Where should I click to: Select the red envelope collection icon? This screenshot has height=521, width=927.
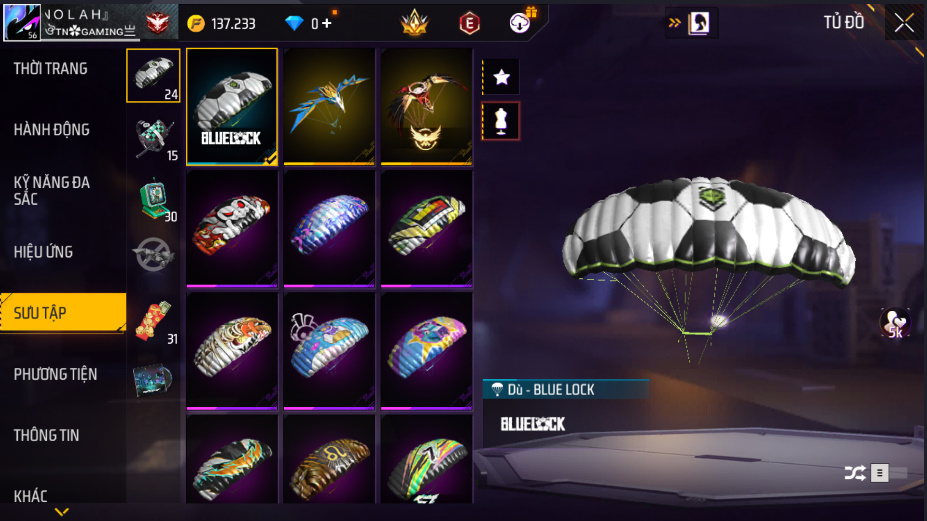coord(154,321)
